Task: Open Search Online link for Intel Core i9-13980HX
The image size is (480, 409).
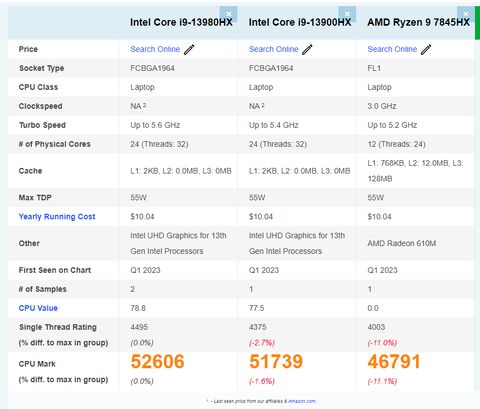Action: pos(155,49)
